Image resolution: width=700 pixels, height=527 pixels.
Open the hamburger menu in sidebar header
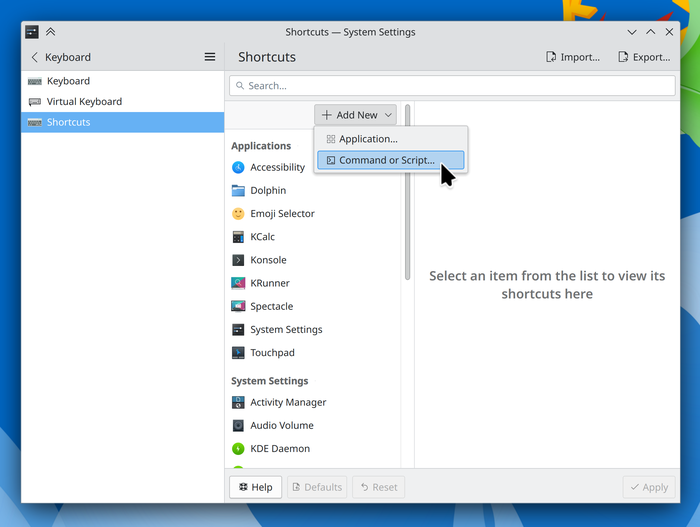click(x=210, y=57)
